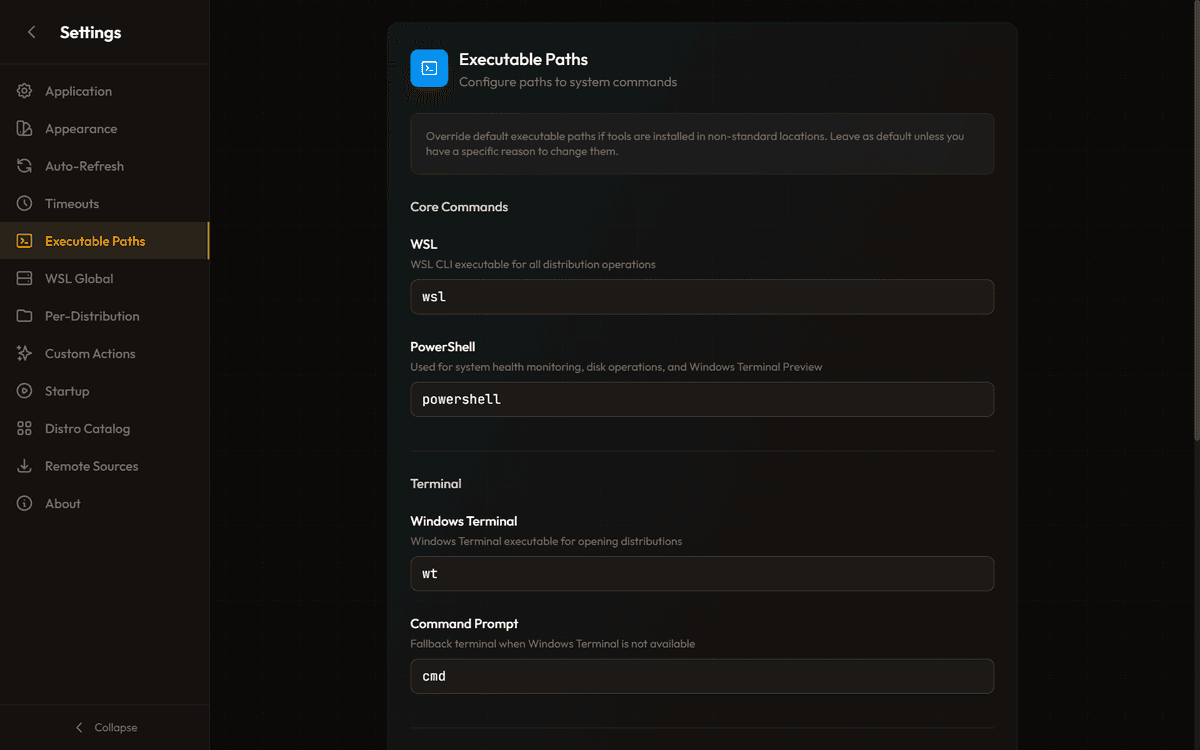The width and height of the screenshot is (1200, 750).
Task: Open the Distro Catalog settings section
Action: [87, 429]
